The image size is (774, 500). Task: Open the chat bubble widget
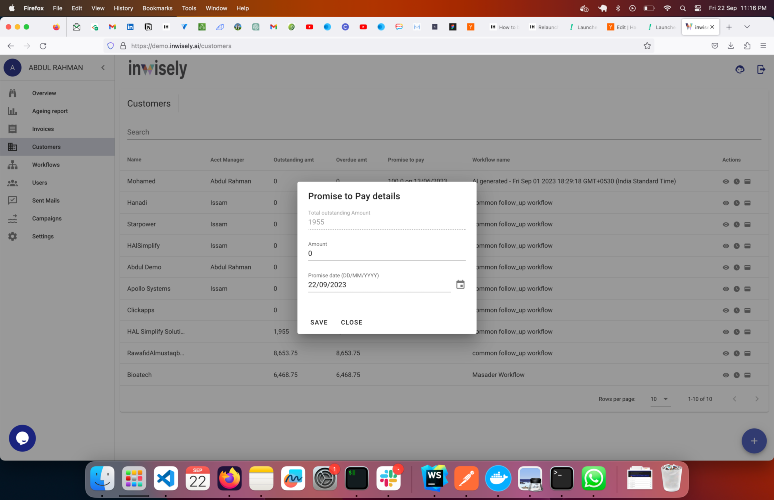click(x=22, y=438)
